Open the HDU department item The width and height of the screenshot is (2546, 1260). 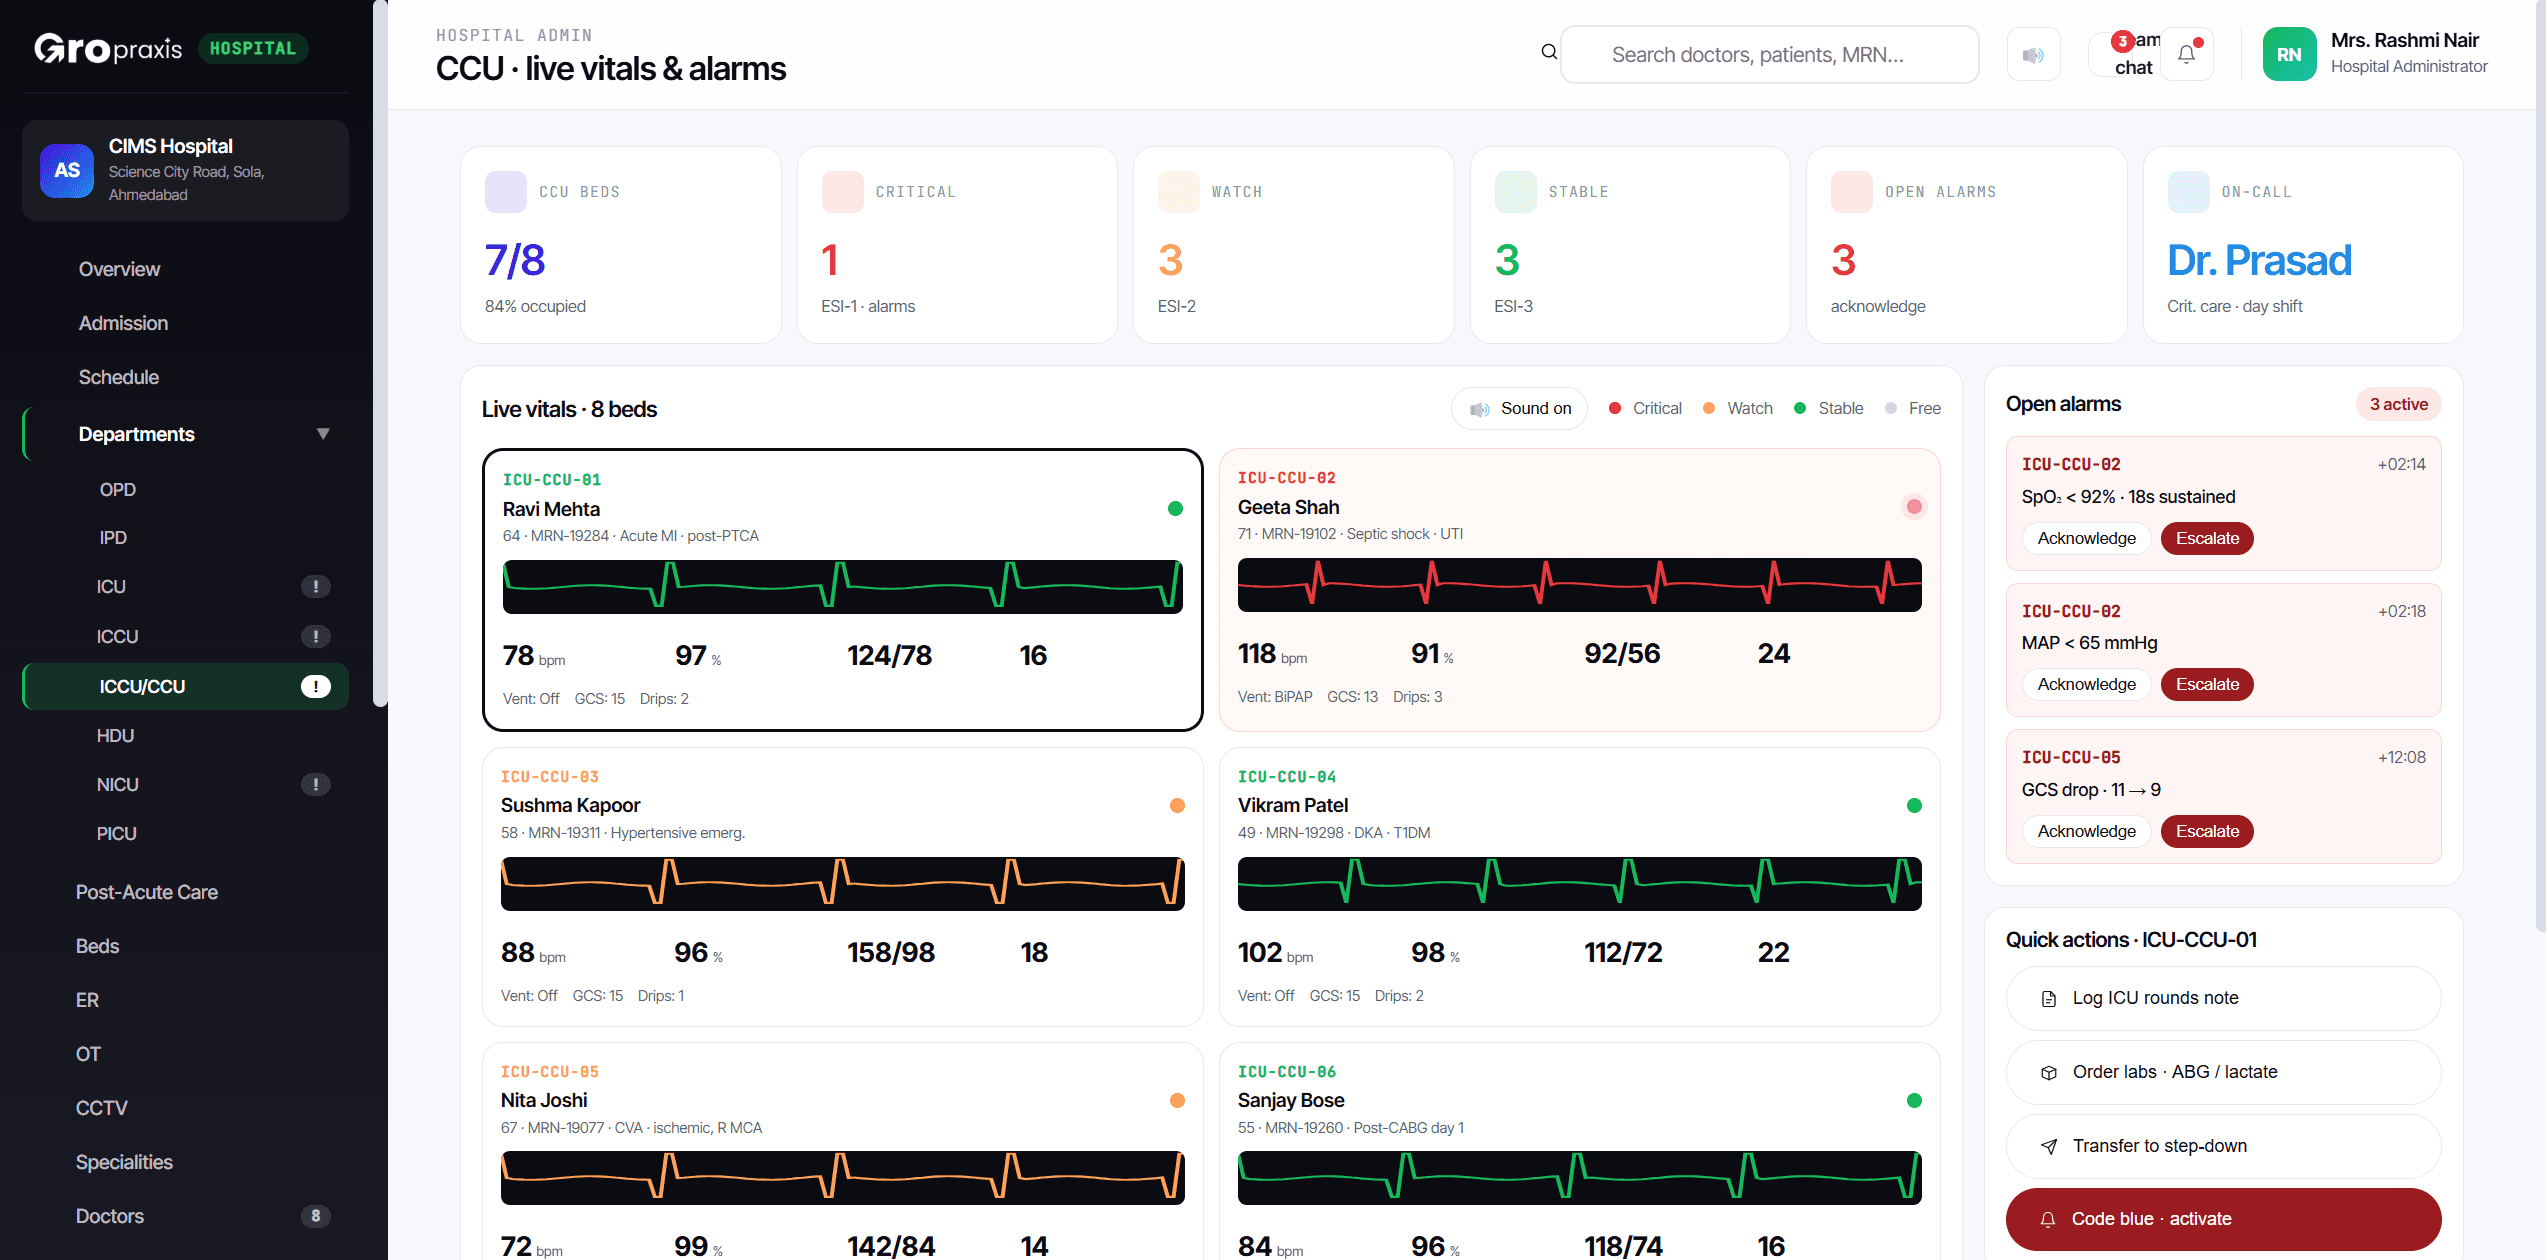click(186, 735)
